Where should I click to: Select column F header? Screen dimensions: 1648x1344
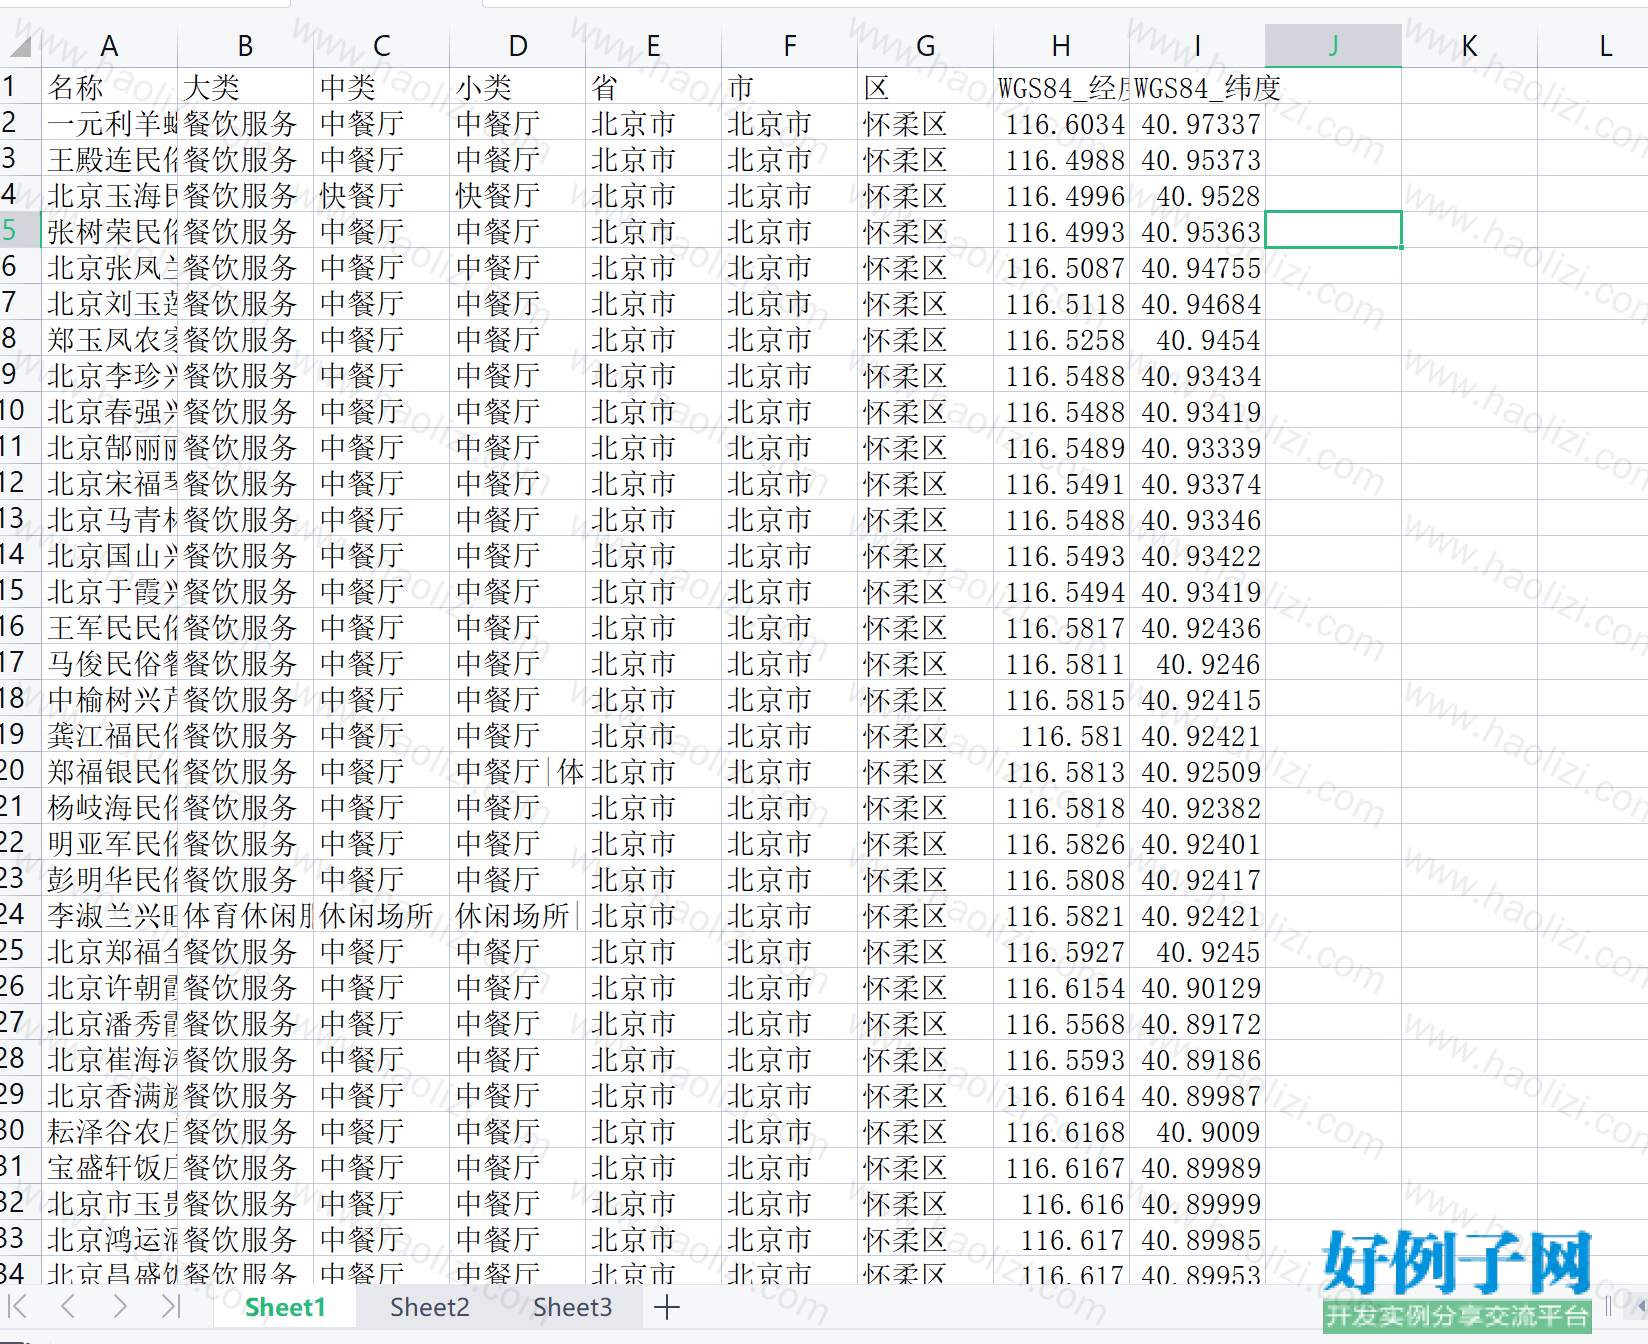[x=789, y=46]
